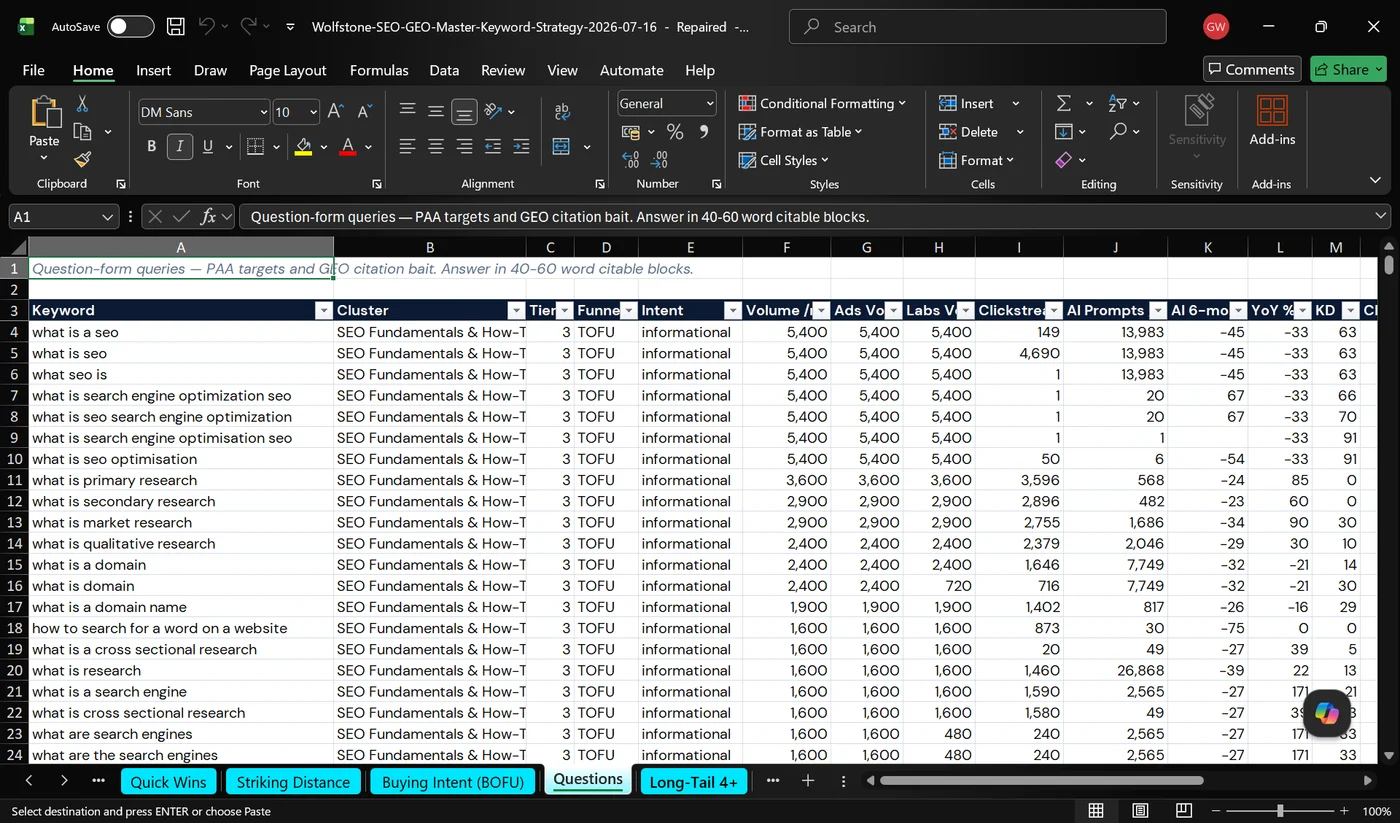The image size is (1400, 823).
Task: Click the Decrease Indent icon
Action: click(493, 146)
